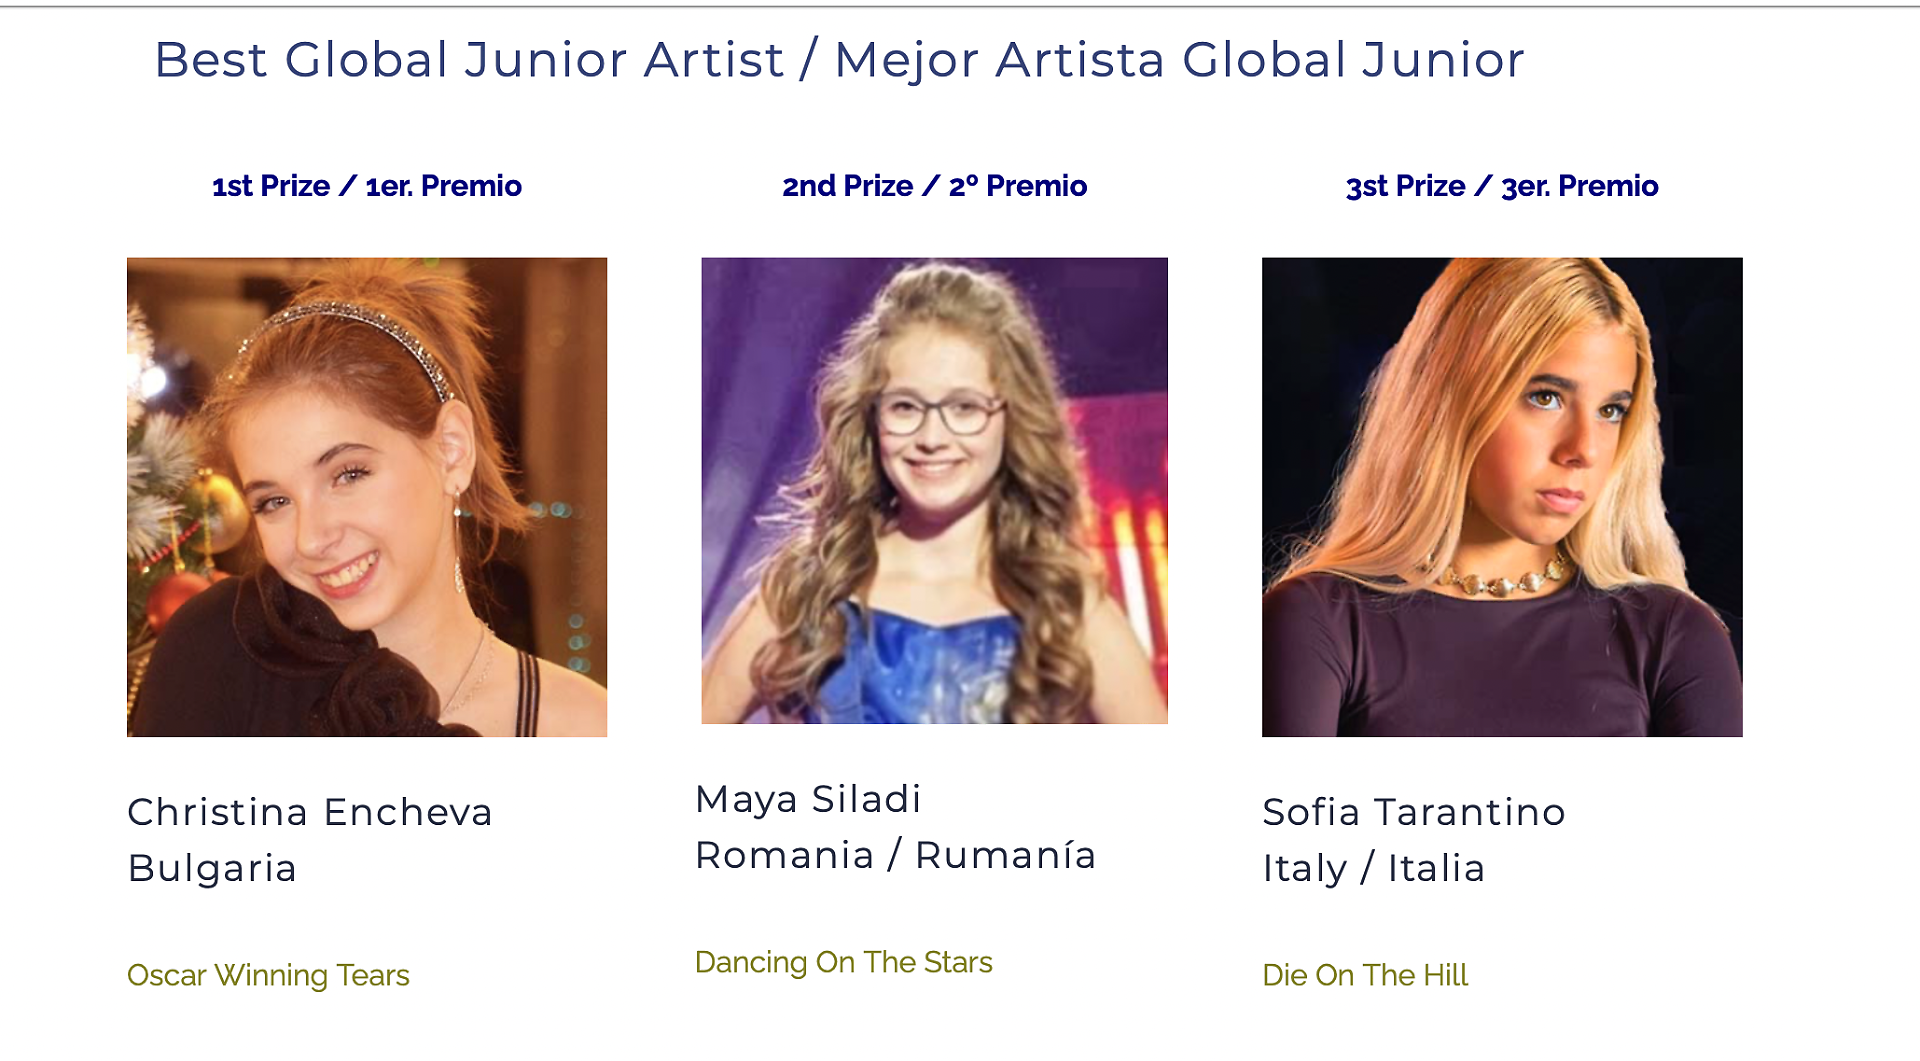Click the Spanish word 'Italia'
This screenshot has height=1061, width=1920.
[x=1435, y=868]
